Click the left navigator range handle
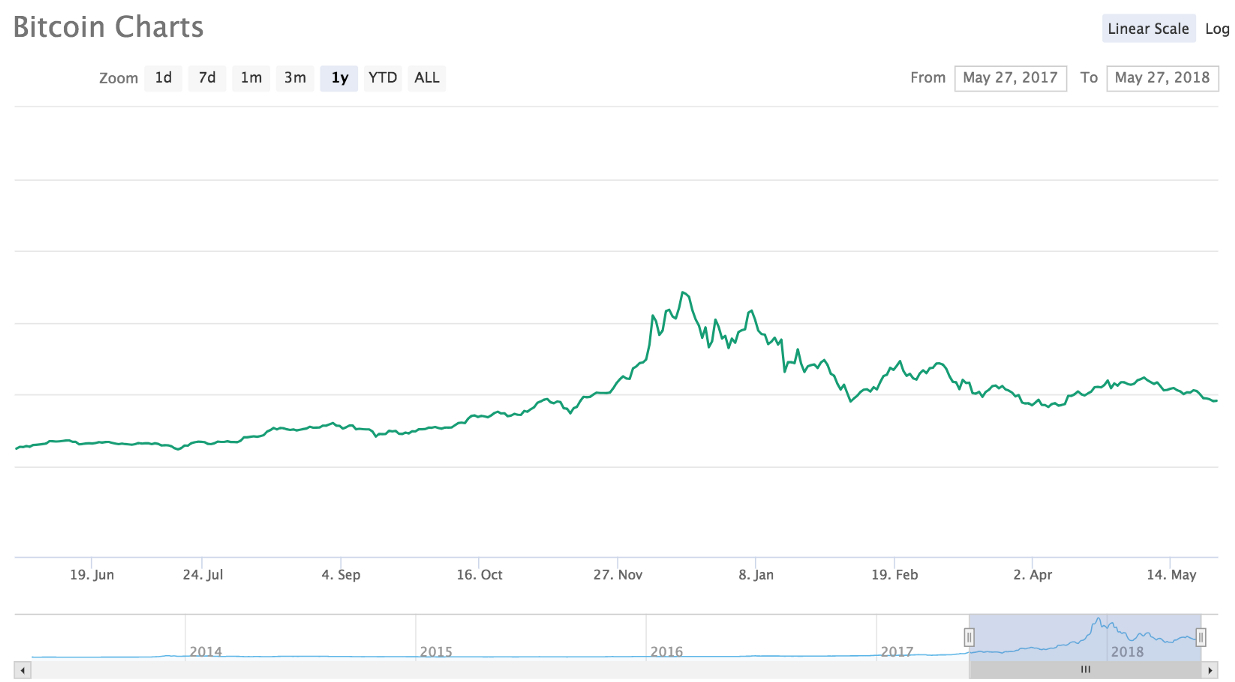This screenshot has height=682, width=1235. pos(969,637)
